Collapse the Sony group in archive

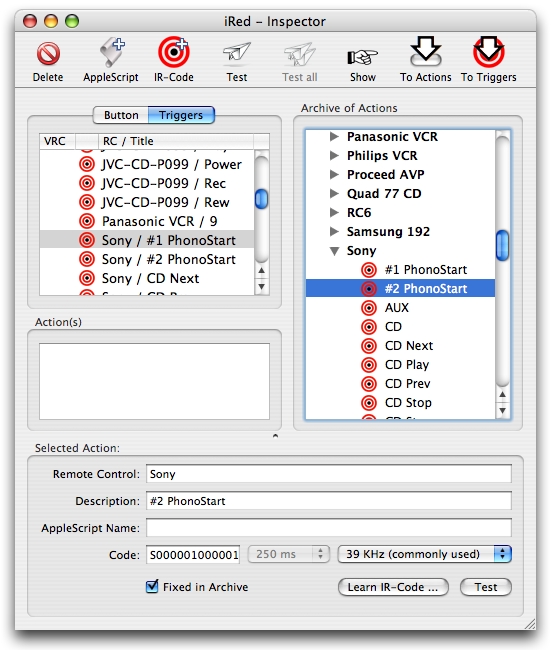334,251
